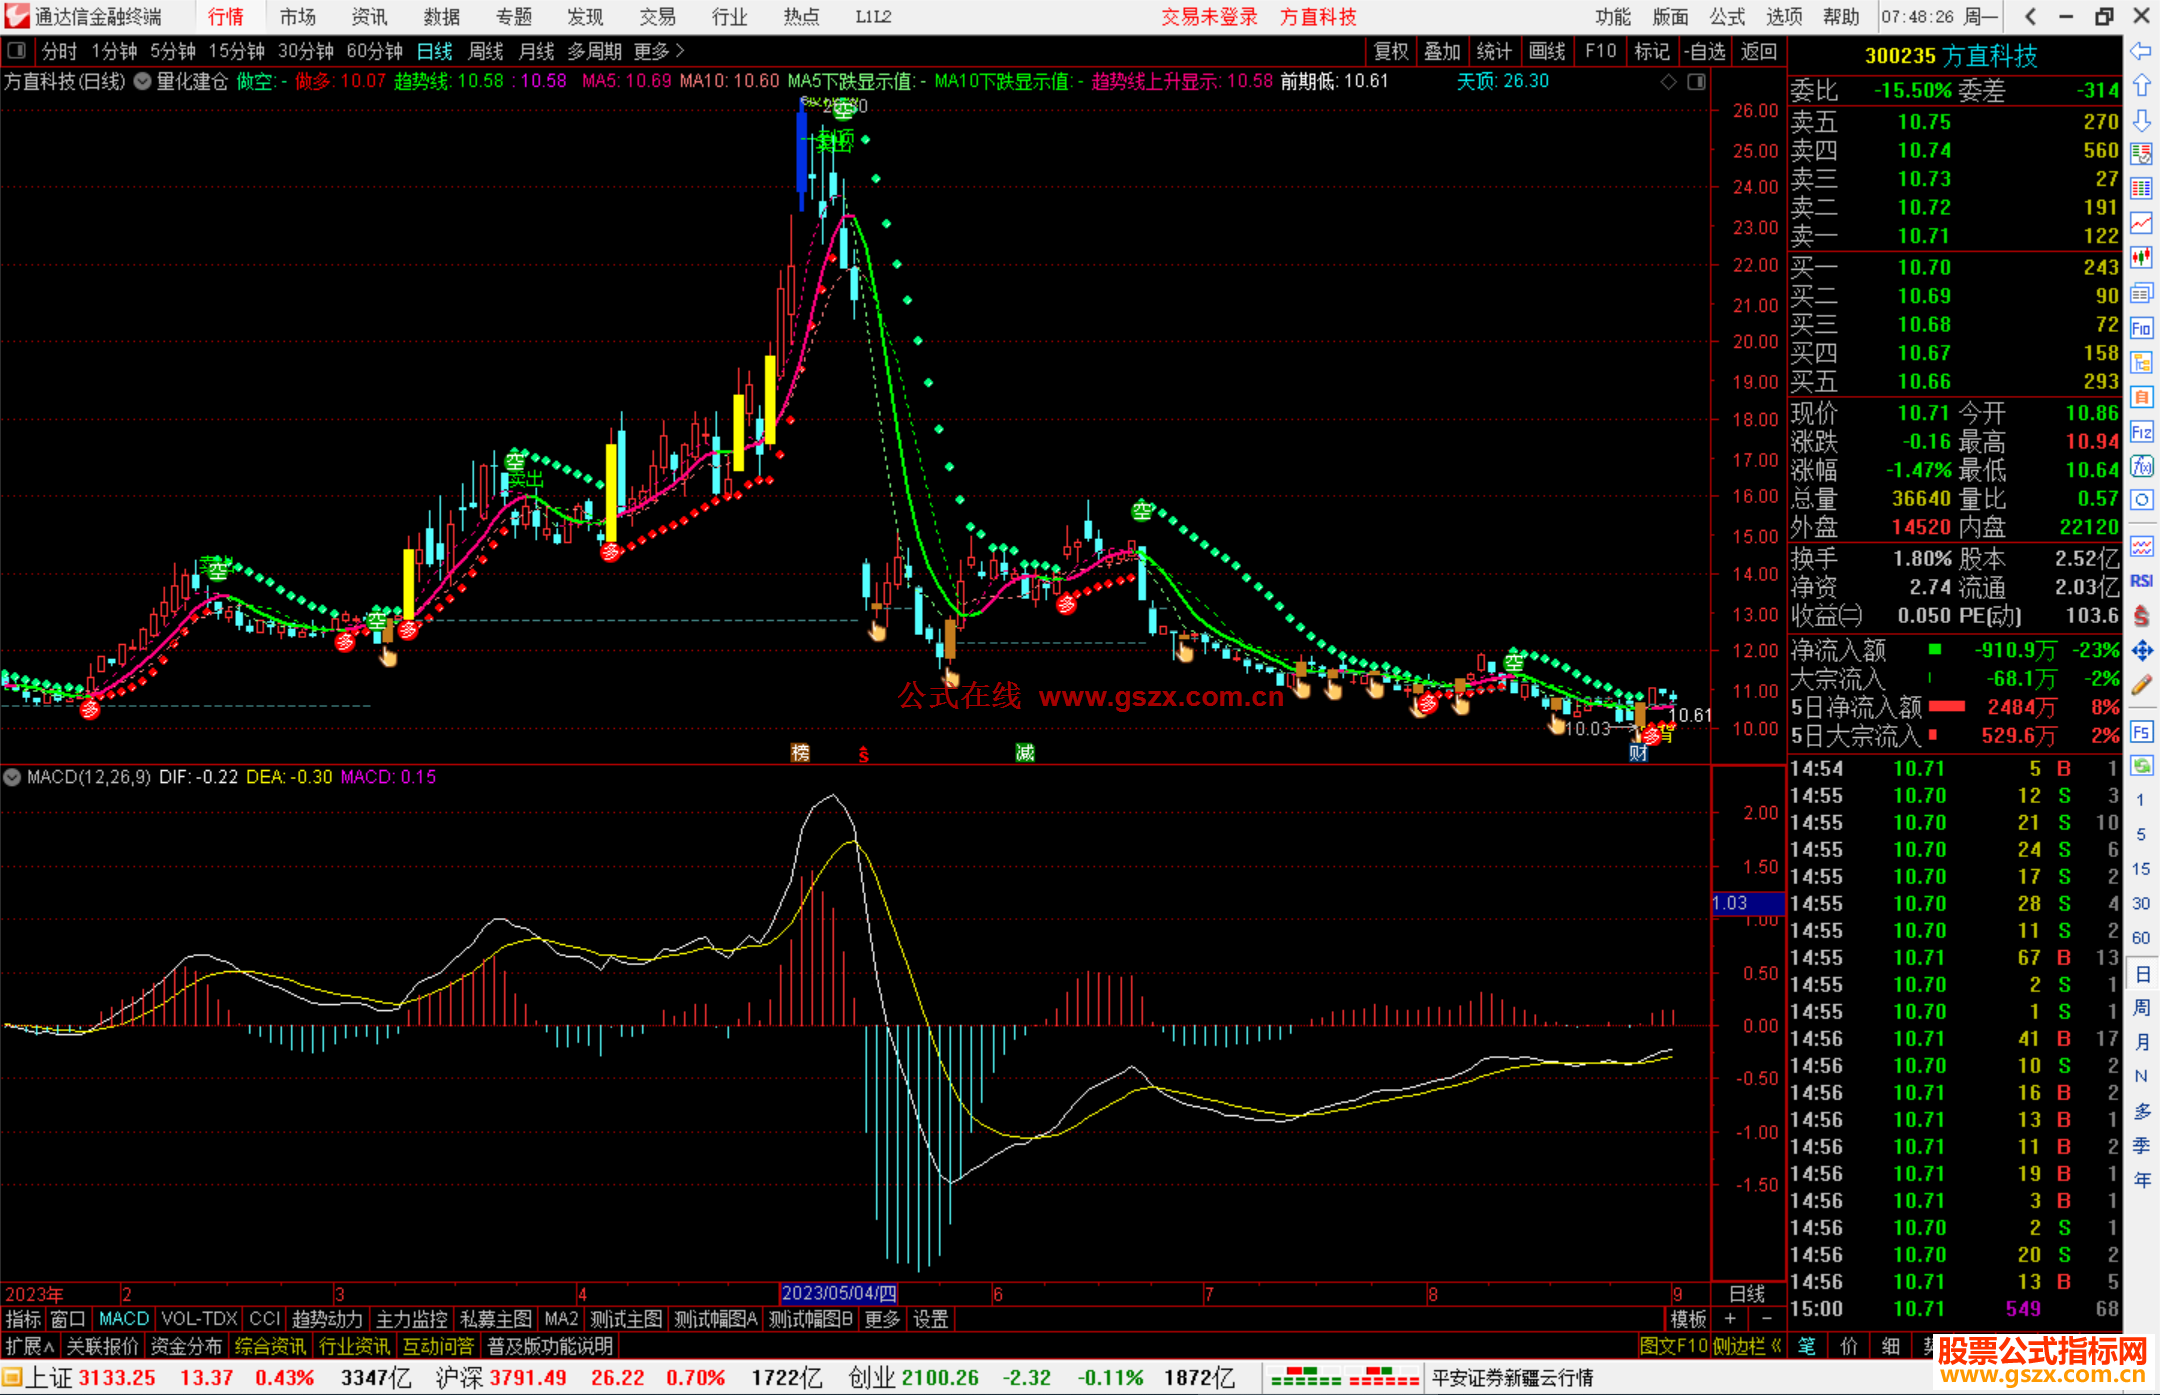Click the K-line candlestick chart sidebar icon
The width and height of the screenshot is (2160, 1395).
[x=2141, y=258]
